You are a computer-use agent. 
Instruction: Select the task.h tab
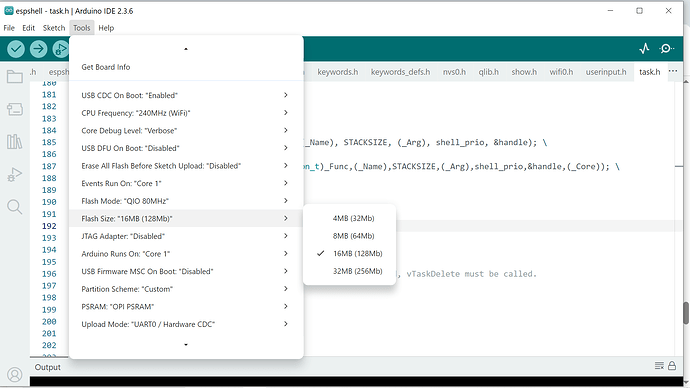point(650,72)
